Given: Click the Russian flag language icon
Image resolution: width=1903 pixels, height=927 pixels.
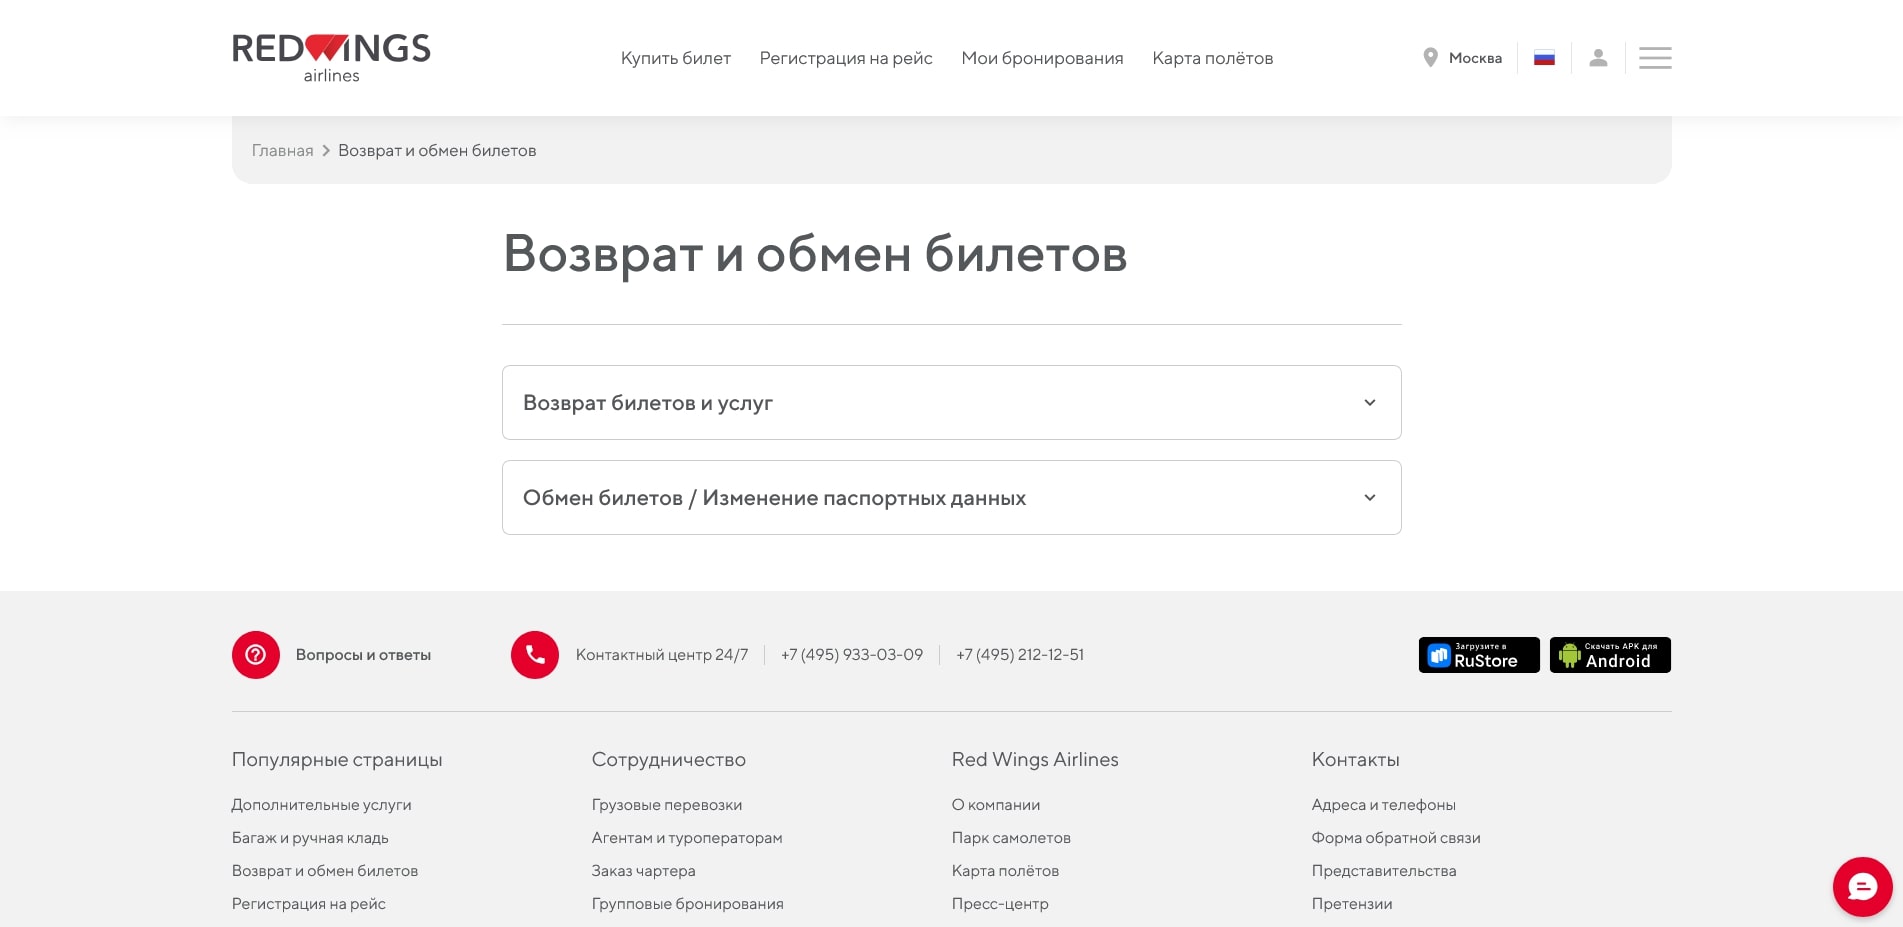Looking at the screenshot, I should tap(1544, 57).
